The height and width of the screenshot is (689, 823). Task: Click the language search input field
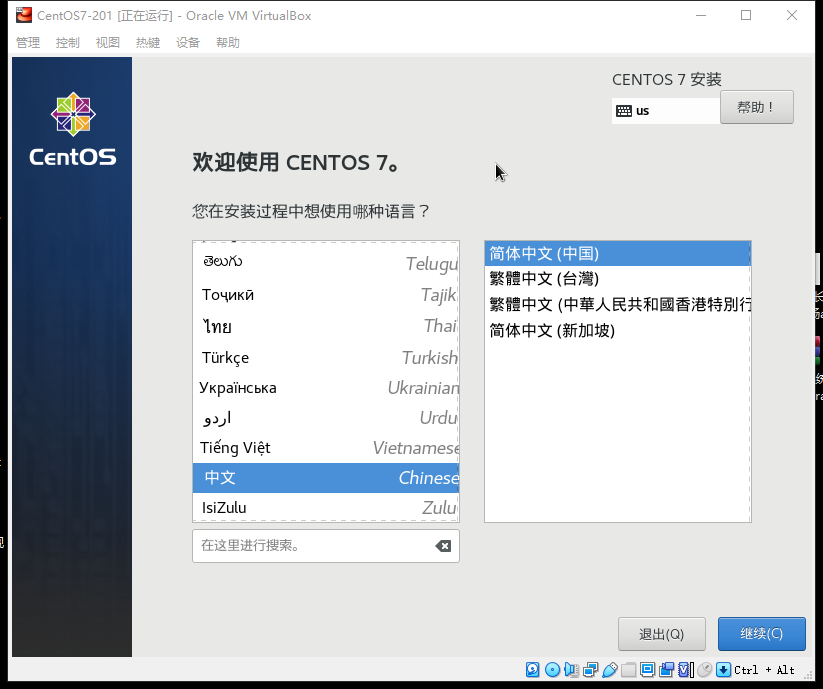tap(325, 546)
